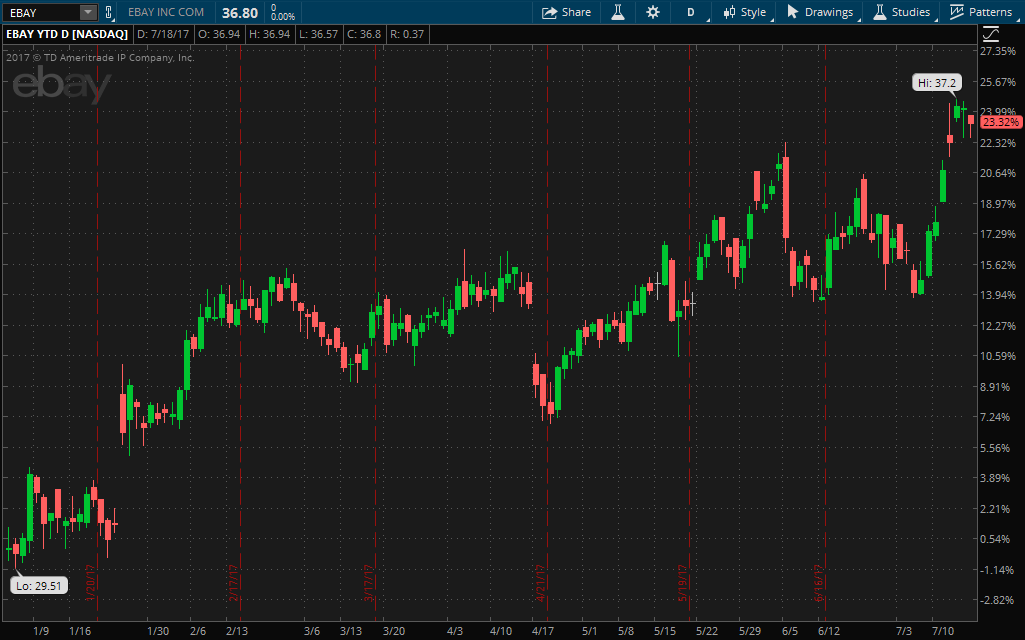Open the Style menu
Image resolution: width=1025 pixels, height=640 pixels.
744,12
